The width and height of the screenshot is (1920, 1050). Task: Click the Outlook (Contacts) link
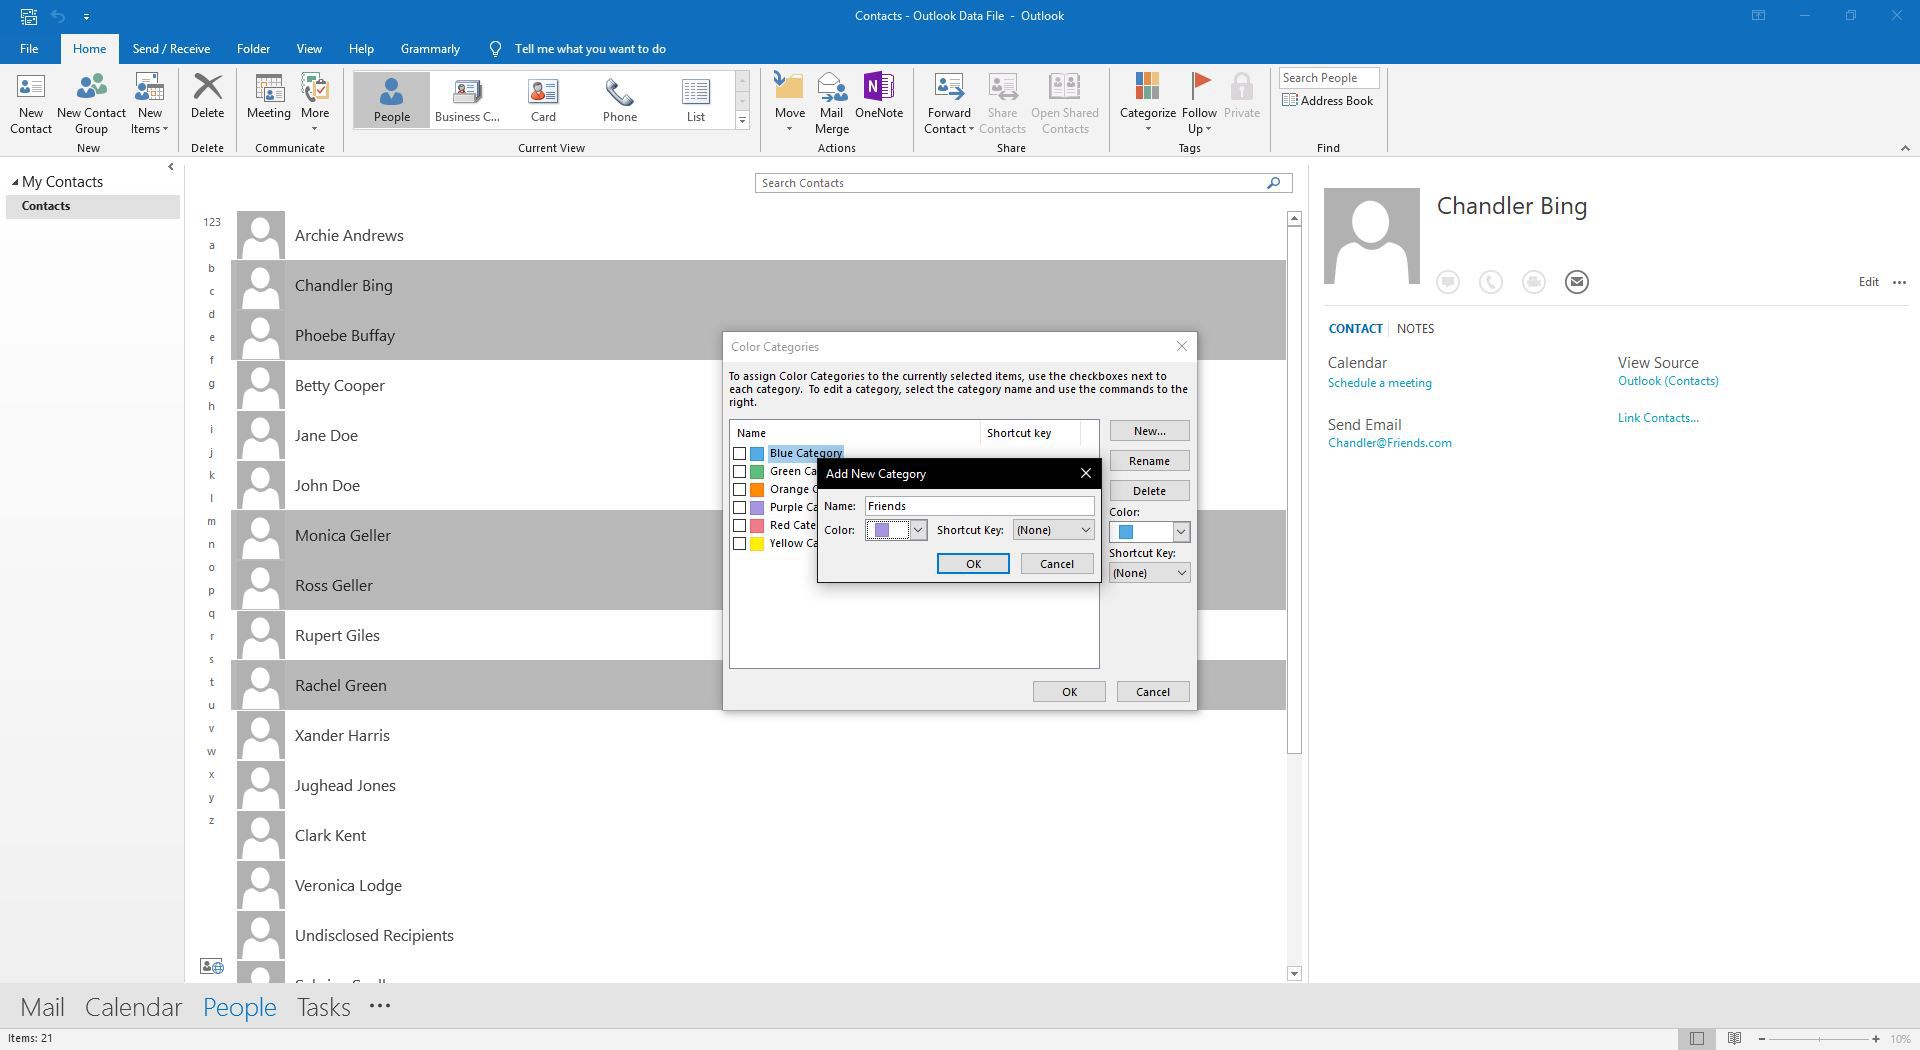click(x=1668, y=381)
